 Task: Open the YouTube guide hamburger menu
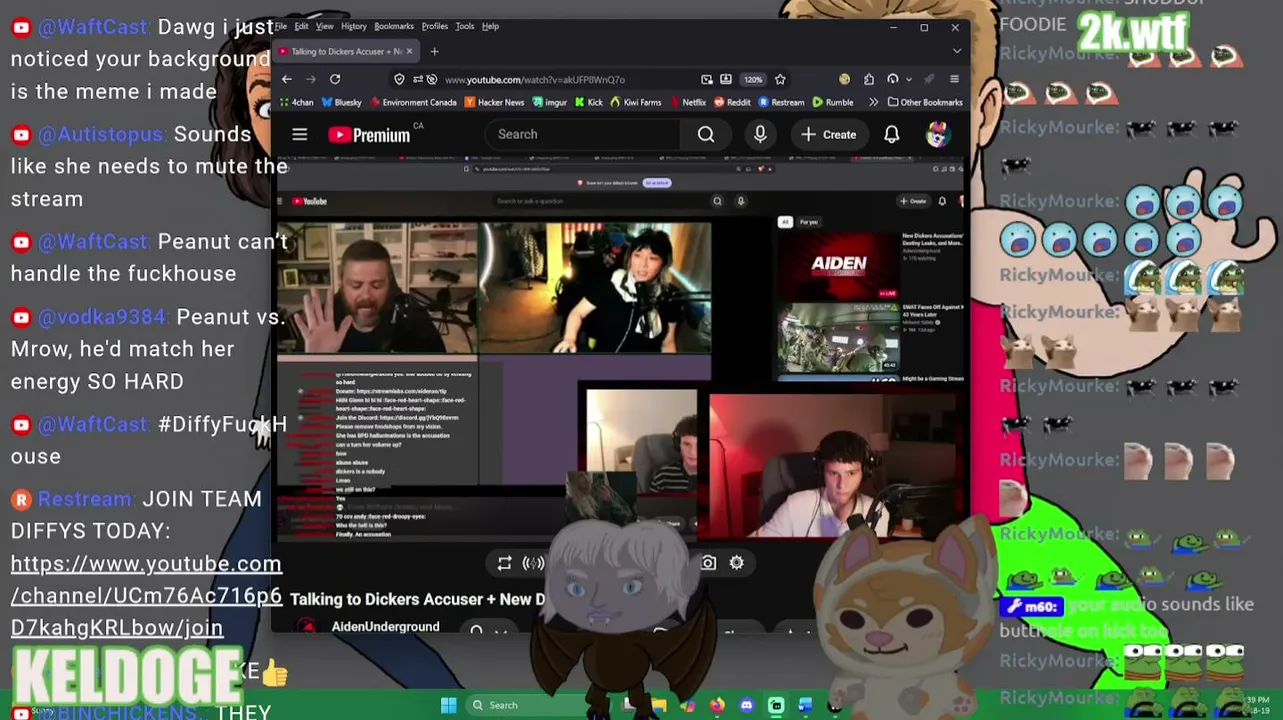(x=299, y=134)
